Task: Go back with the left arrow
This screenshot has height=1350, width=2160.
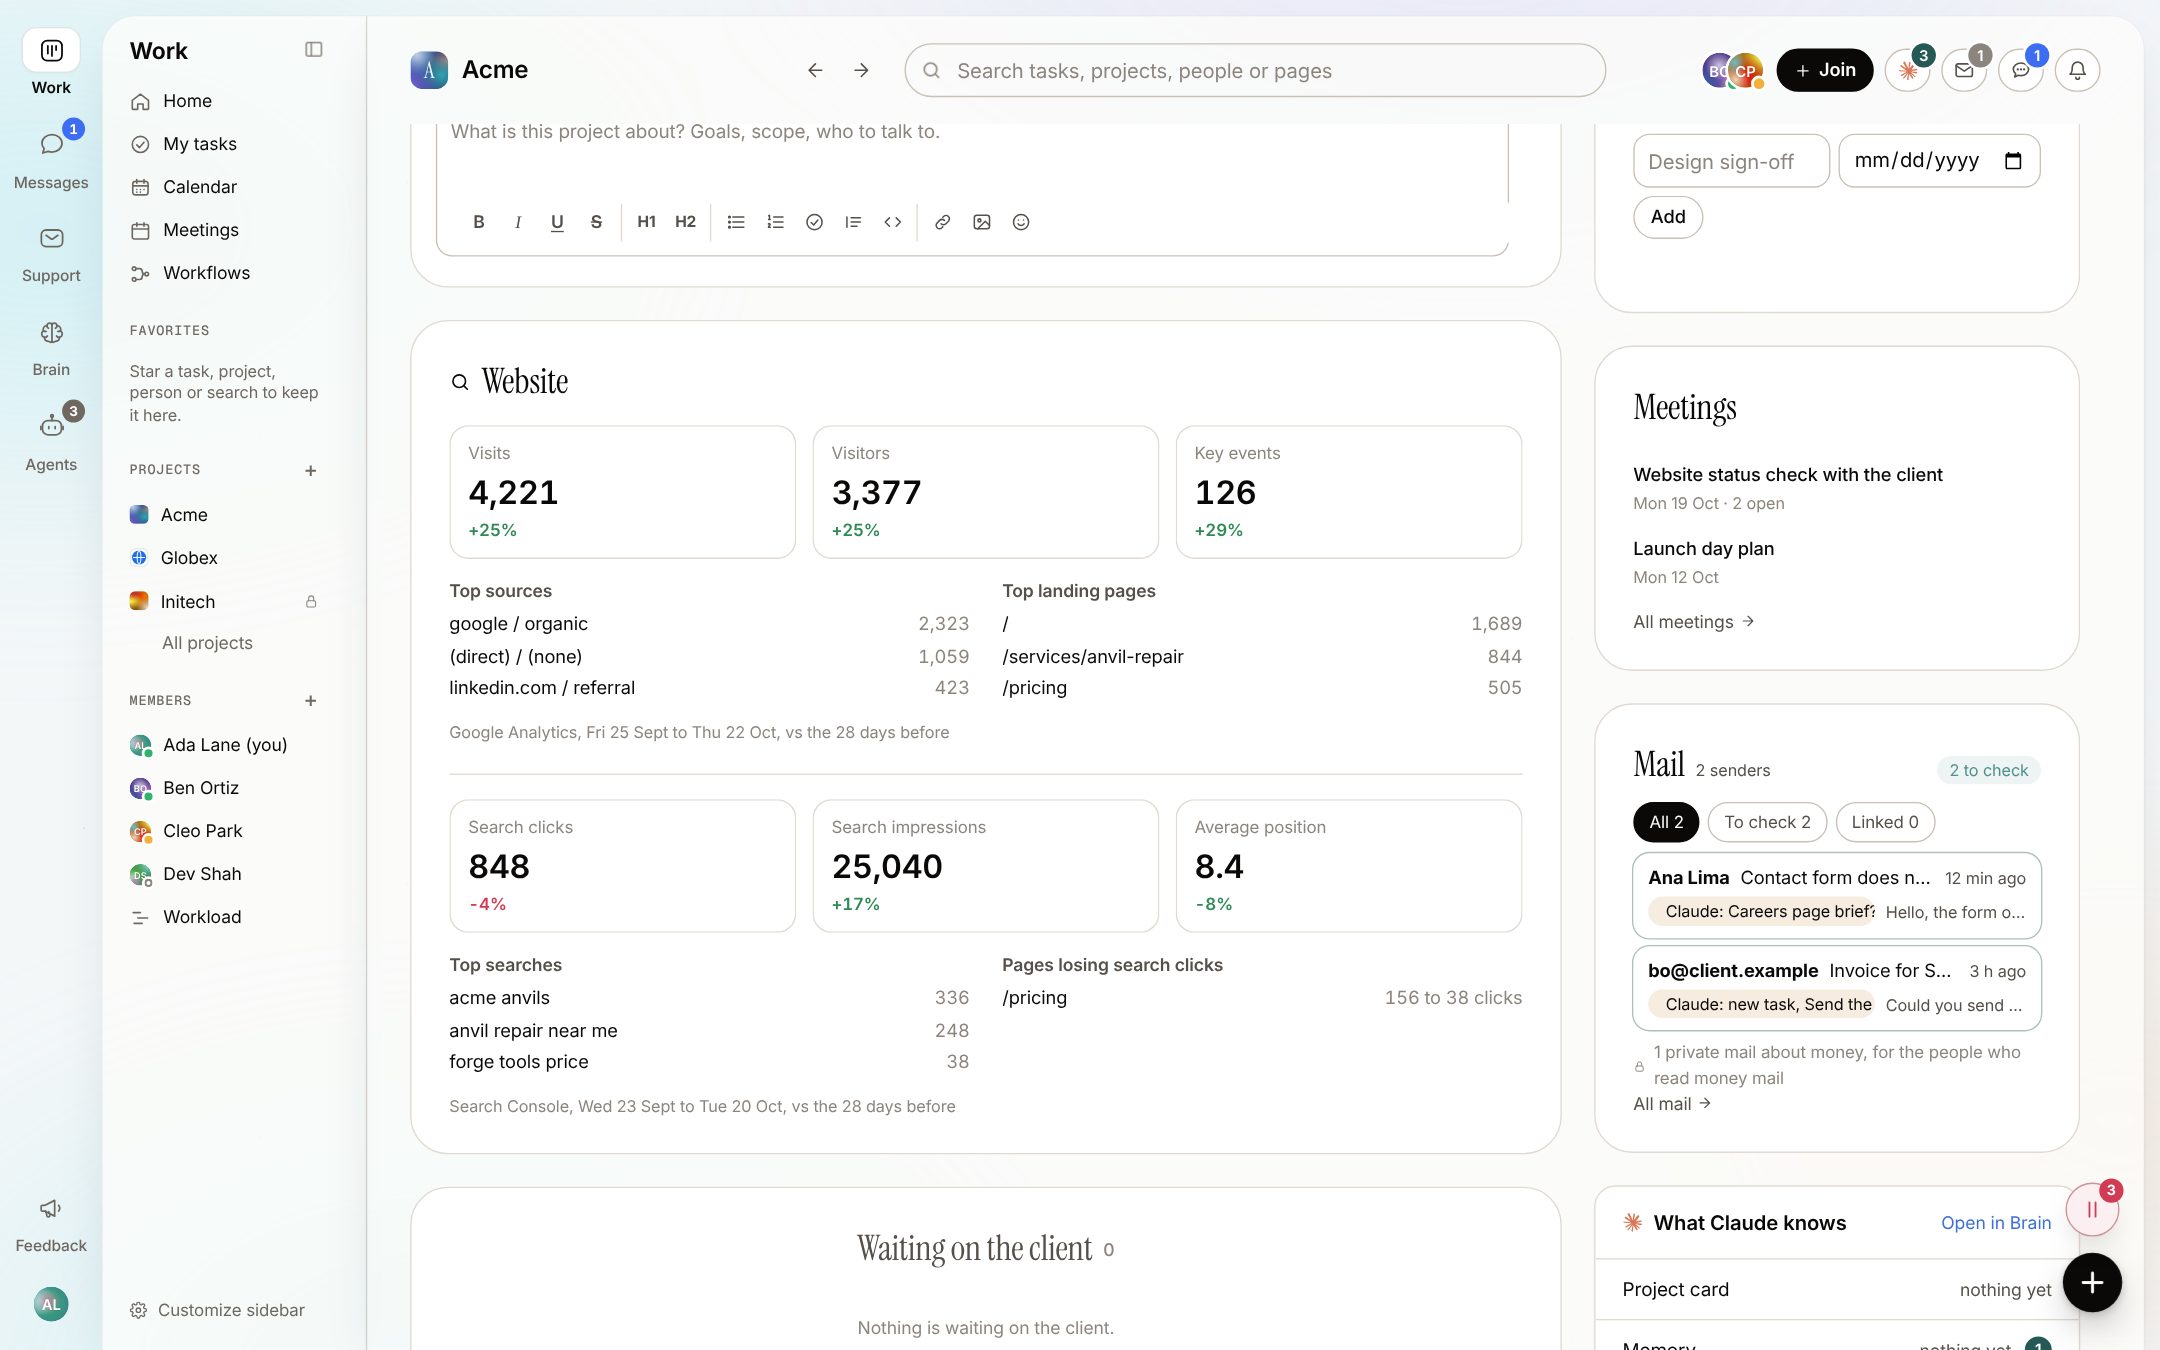Action: click(x=815, y=70)
